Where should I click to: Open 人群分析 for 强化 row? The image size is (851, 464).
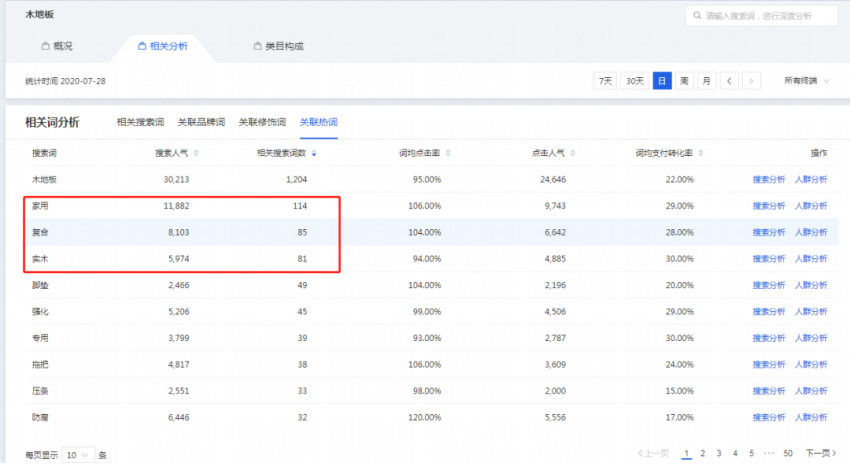point(811,312)
